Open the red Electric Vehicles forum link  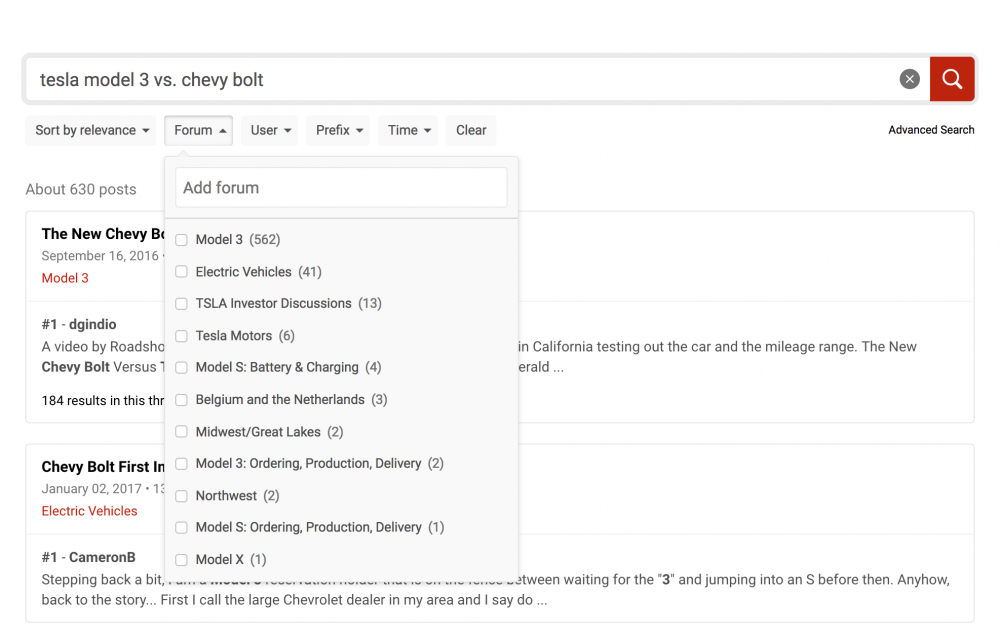[x=89, y=511]
